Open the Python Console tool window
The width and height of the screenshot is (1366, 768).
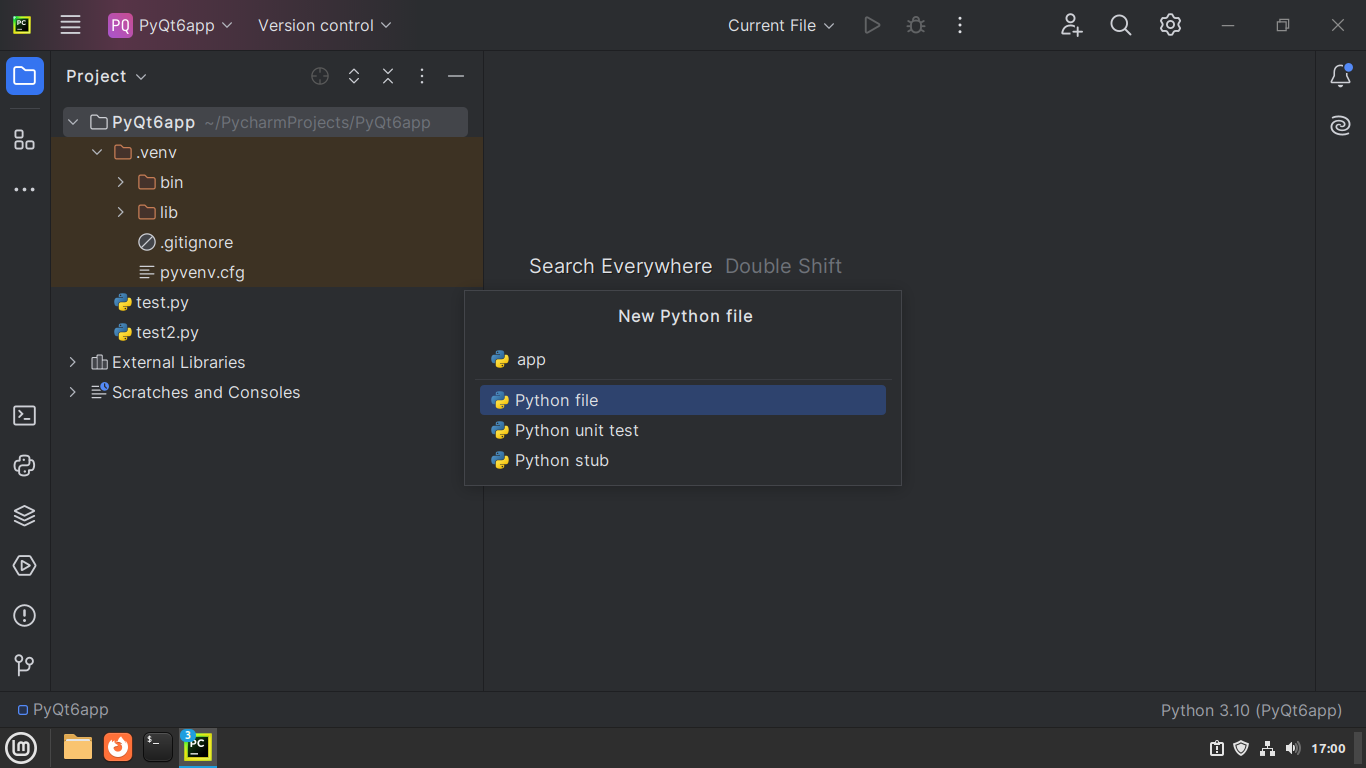coord(25,466)
